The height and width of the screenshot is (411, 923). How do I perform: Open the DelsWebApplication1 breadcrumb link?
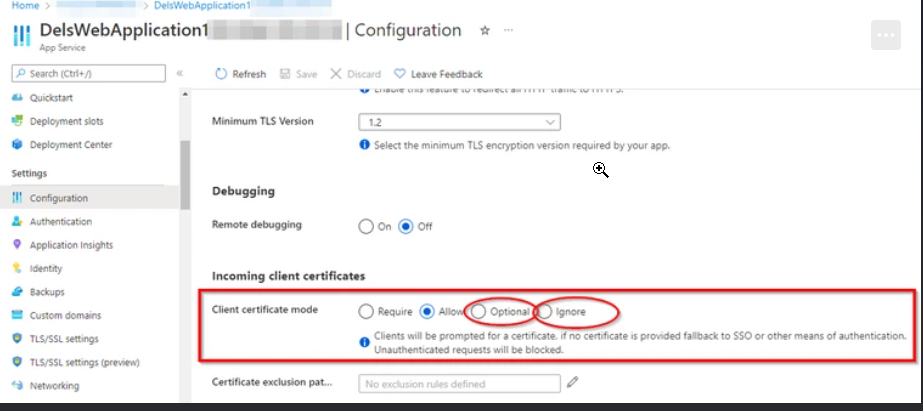(x=202, y=5)
